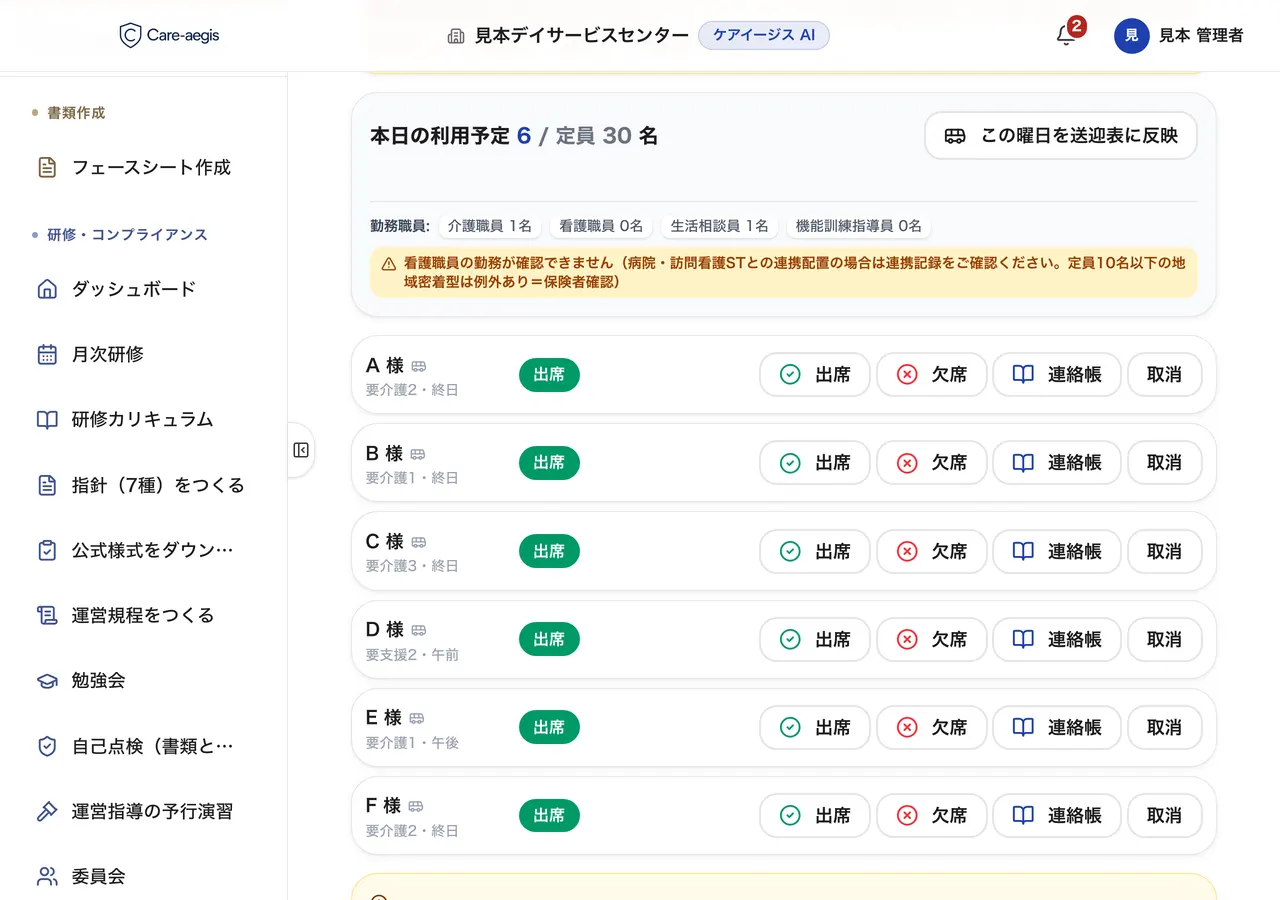This screenshot has width=1280, height=900.
Task: Mark D 様 as 欠席
Action: click(x=932, y=639)
